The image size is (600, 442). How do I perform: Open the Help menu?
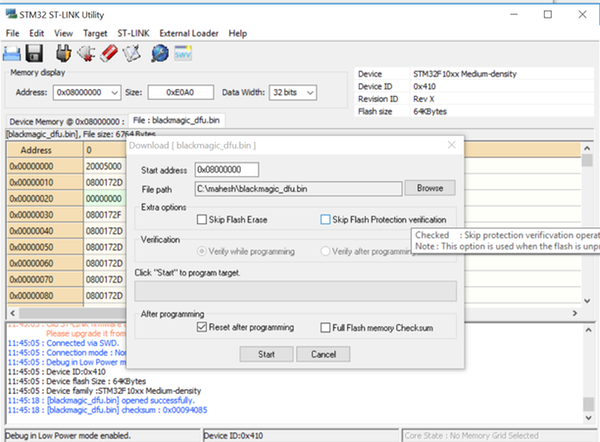click(x=238, y=33)
